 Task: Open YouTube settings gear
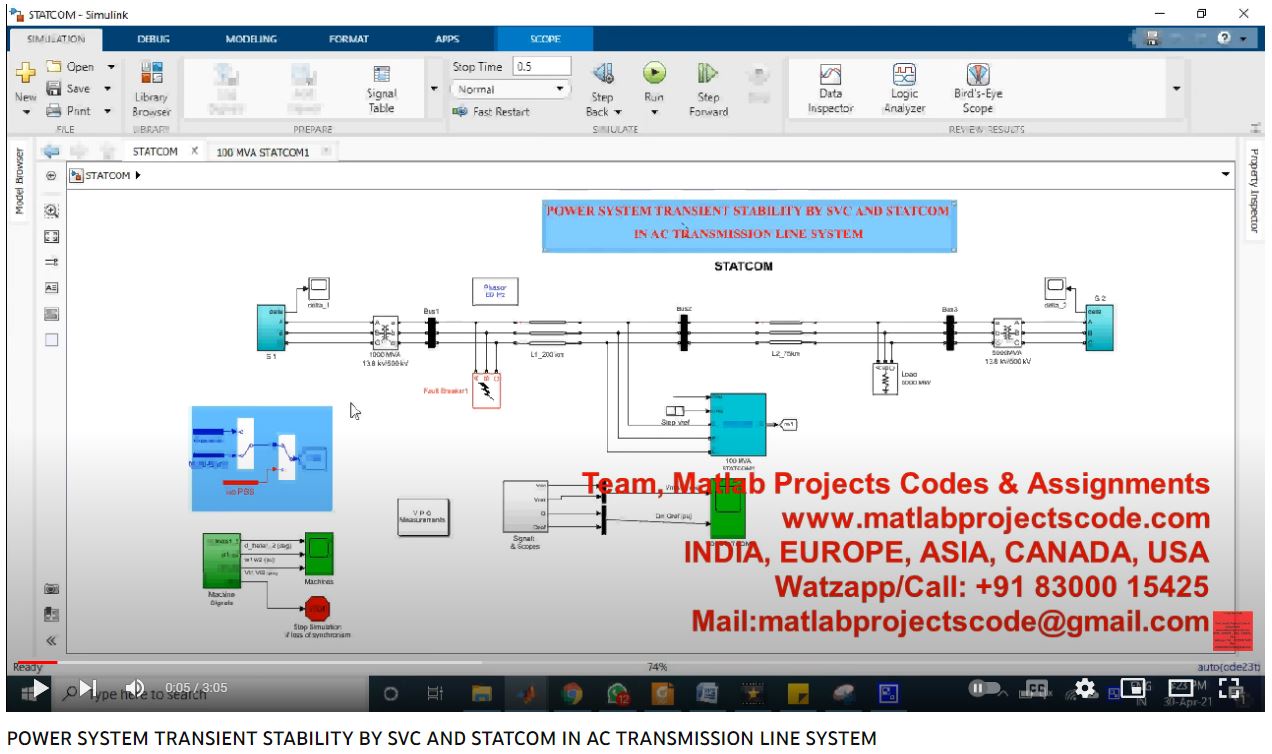click(1086, 688)
